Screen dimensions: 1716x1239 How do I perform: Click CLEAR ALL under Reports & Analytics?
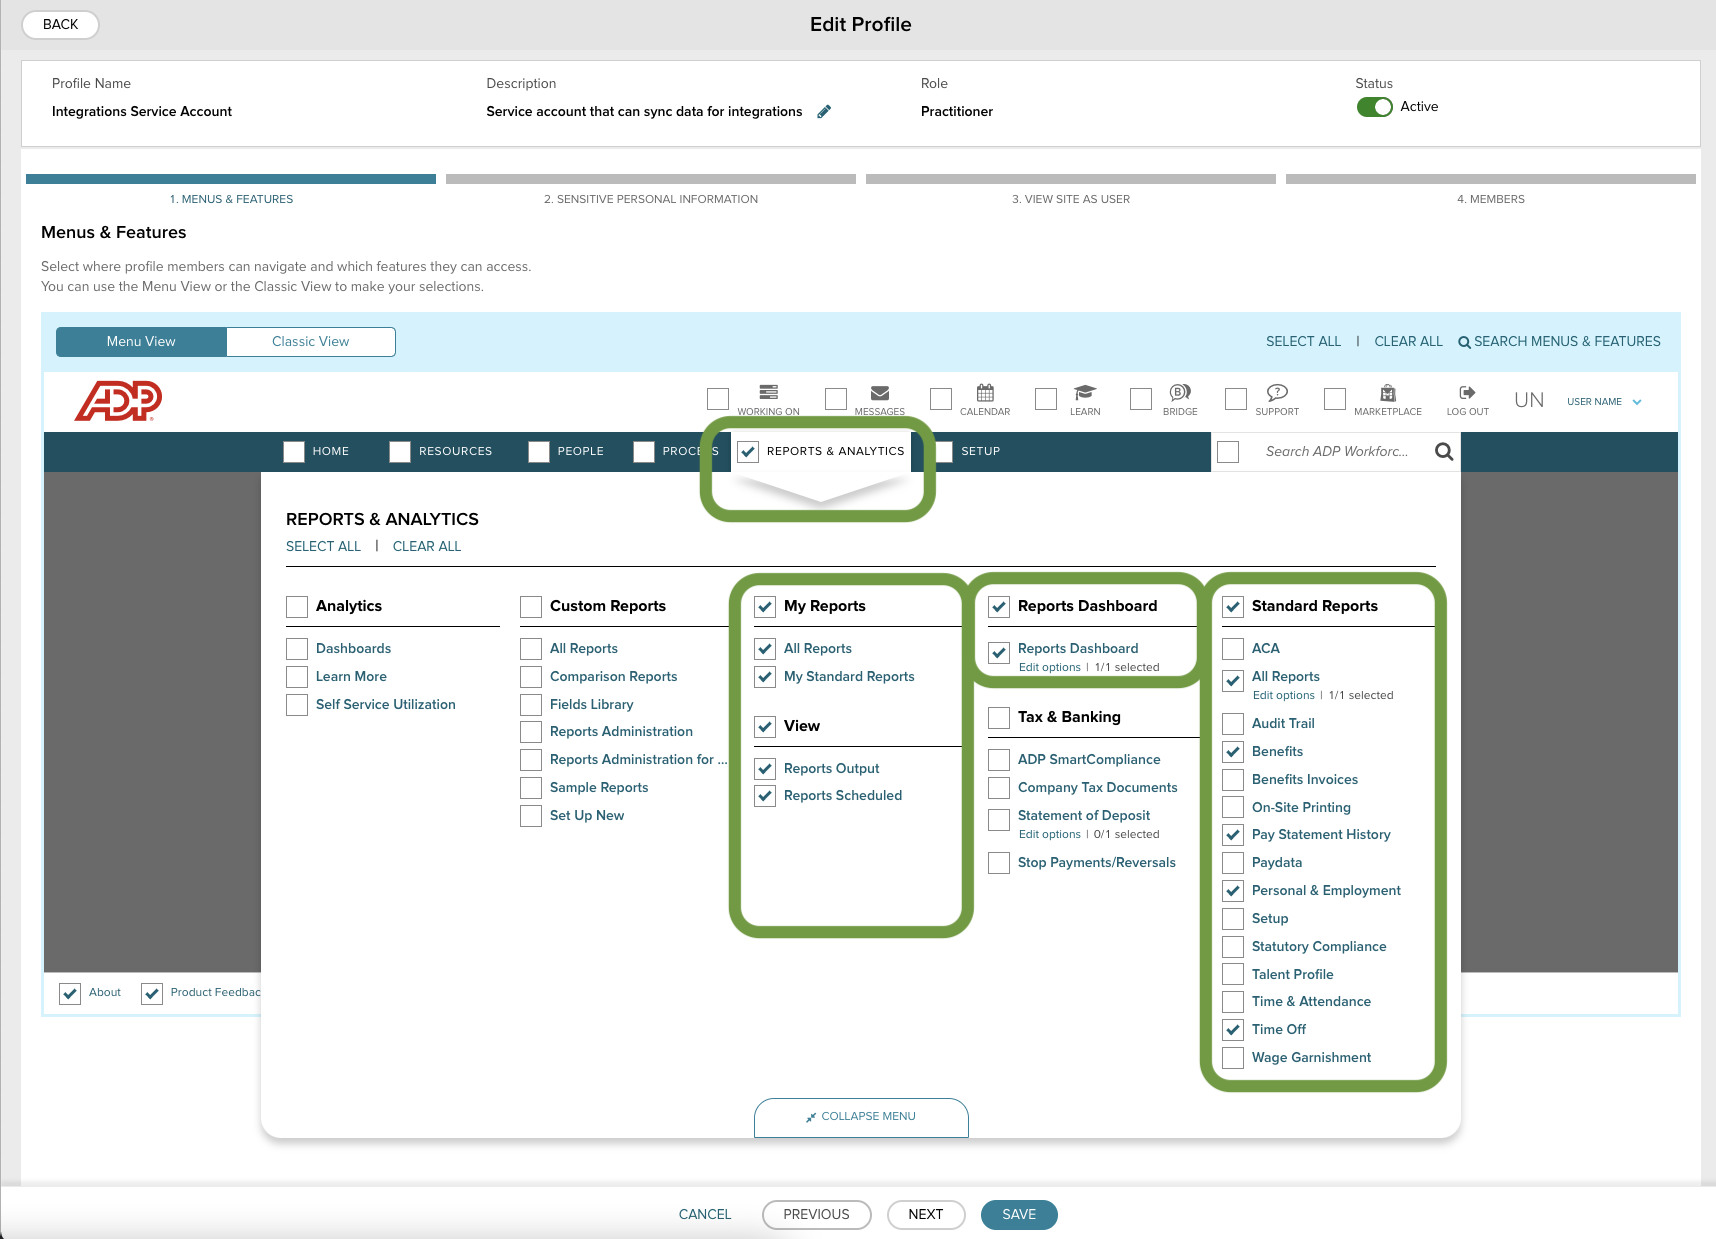[x=426, y=546]
